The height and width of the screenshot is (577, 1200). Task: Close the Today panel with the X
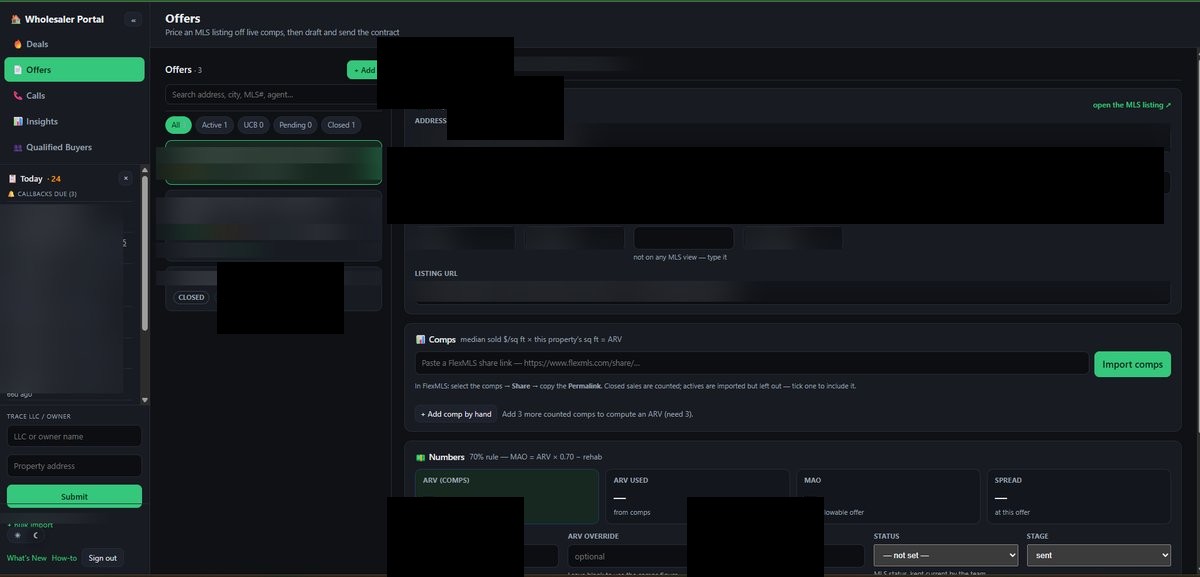coord(126,178)
